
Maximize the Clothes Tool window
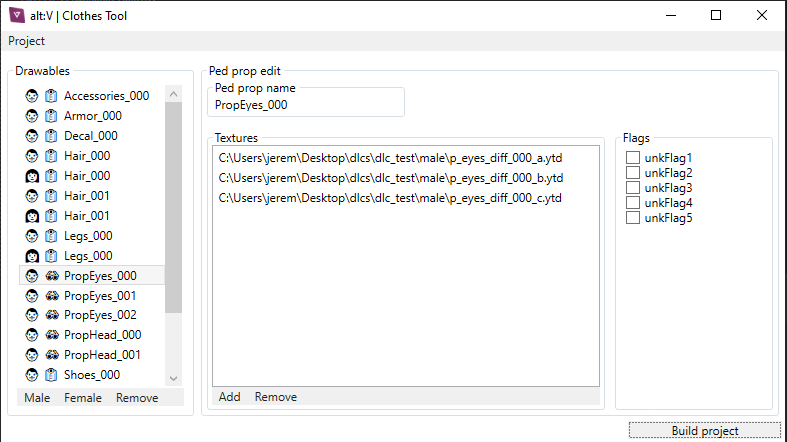(716, 16)
